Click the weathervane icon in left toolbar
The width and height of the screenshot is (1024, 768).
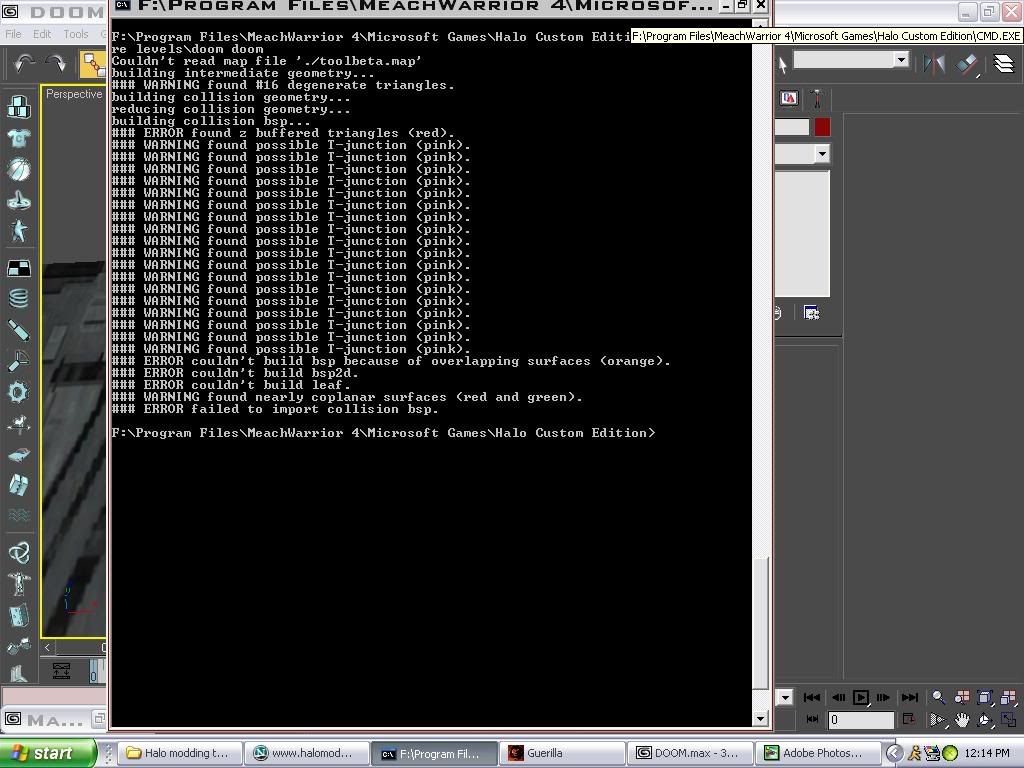coord(18,424)
